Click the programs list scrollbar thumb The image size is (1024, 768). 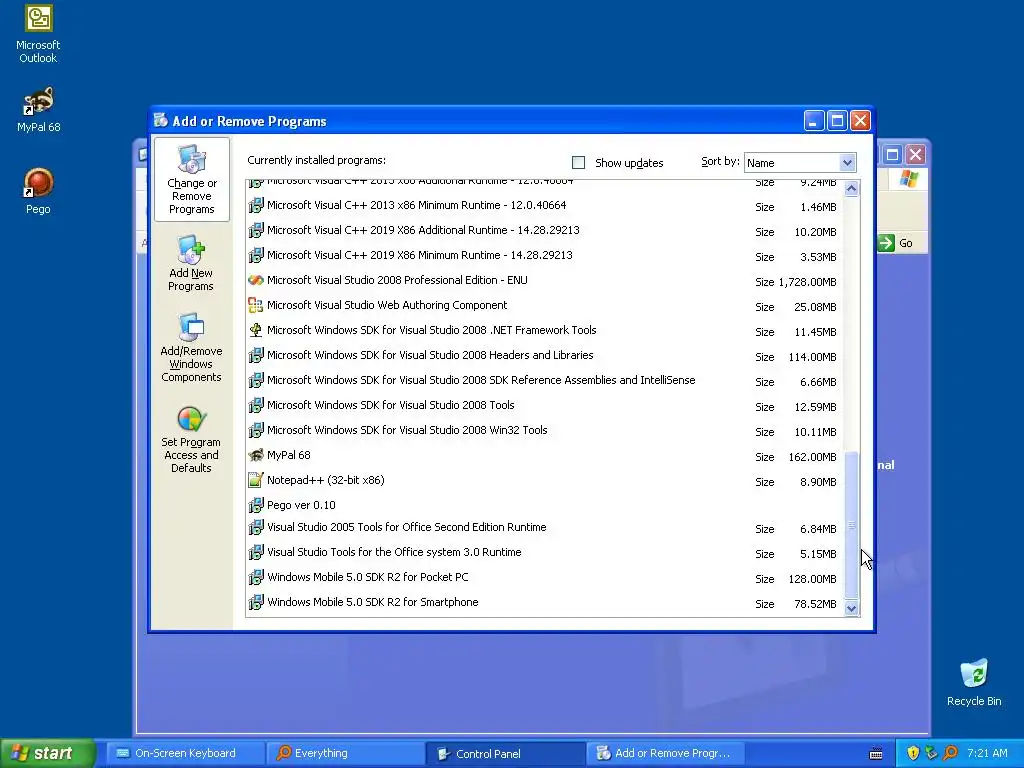tap(851, 524)
